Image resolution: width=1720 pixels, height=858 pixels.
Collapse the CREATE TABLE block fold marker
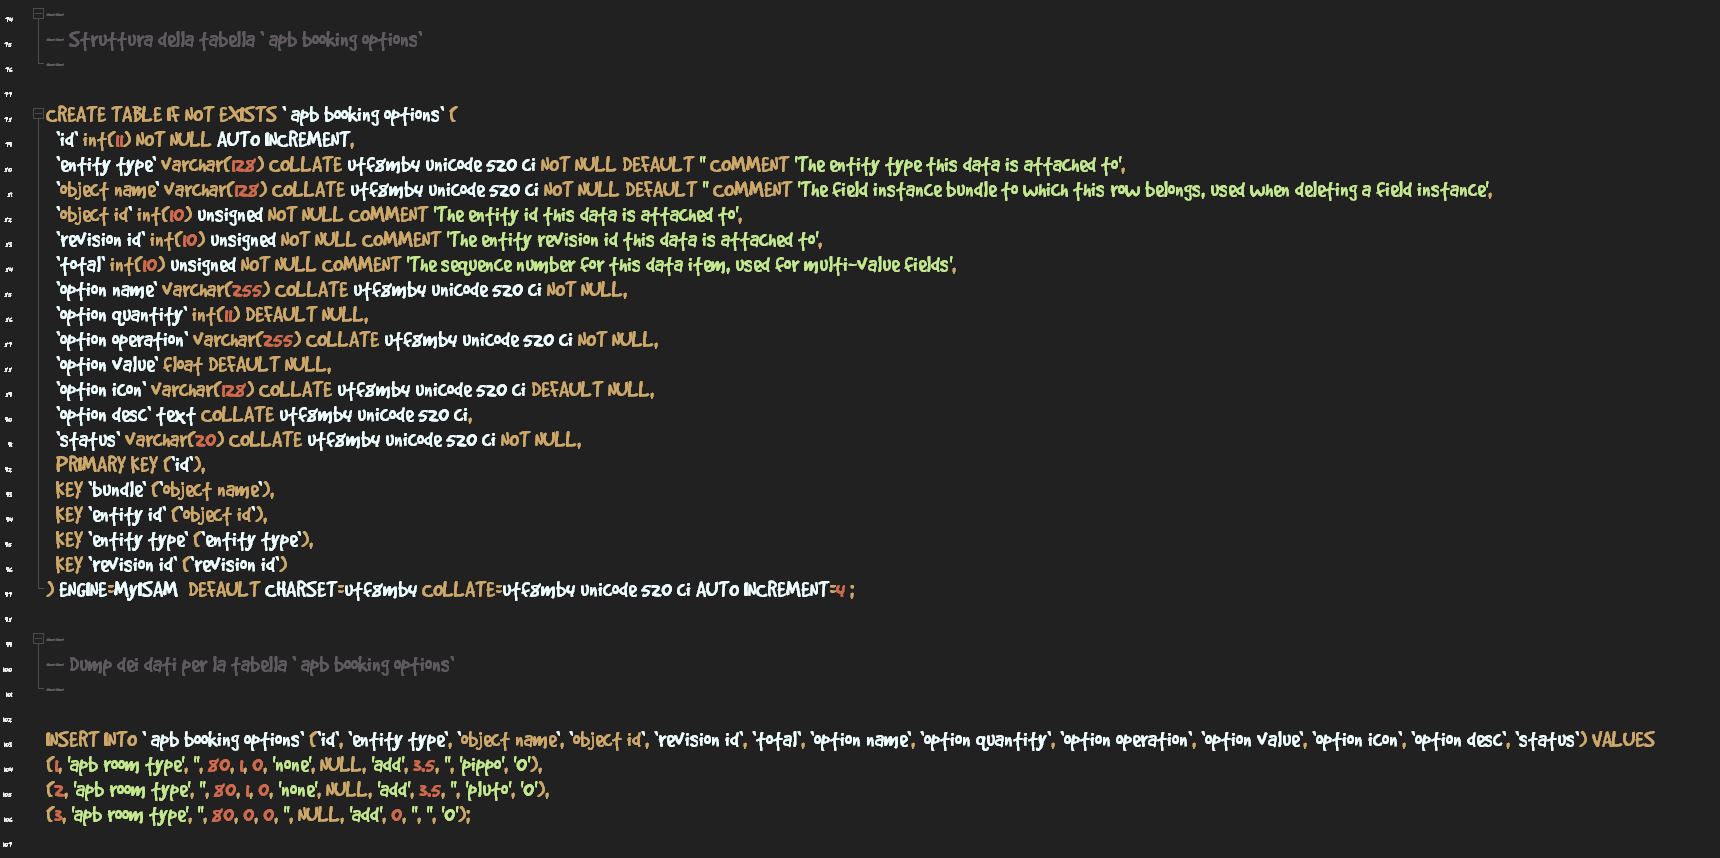pyautogui.click(x=38, y=114)
